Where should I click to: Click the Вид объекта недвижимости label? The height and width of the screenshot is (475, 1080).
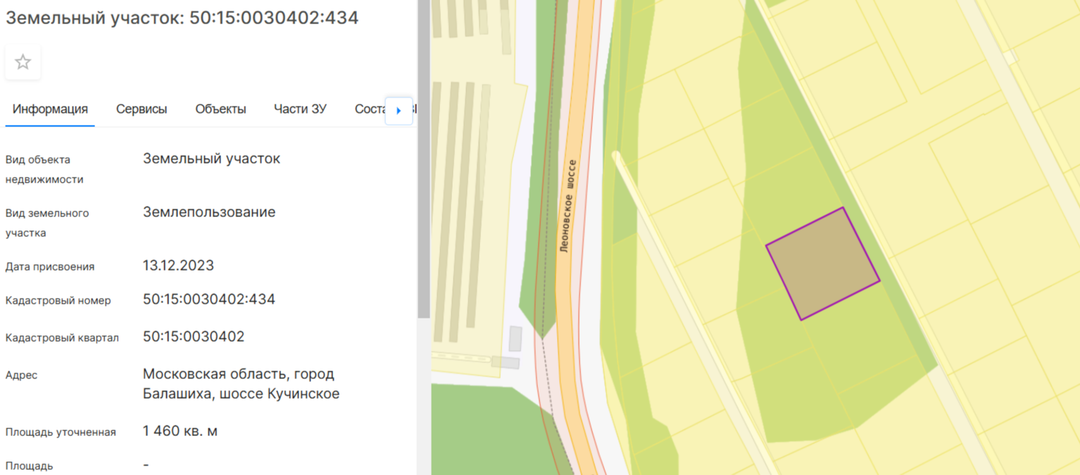tap(45, 169)
